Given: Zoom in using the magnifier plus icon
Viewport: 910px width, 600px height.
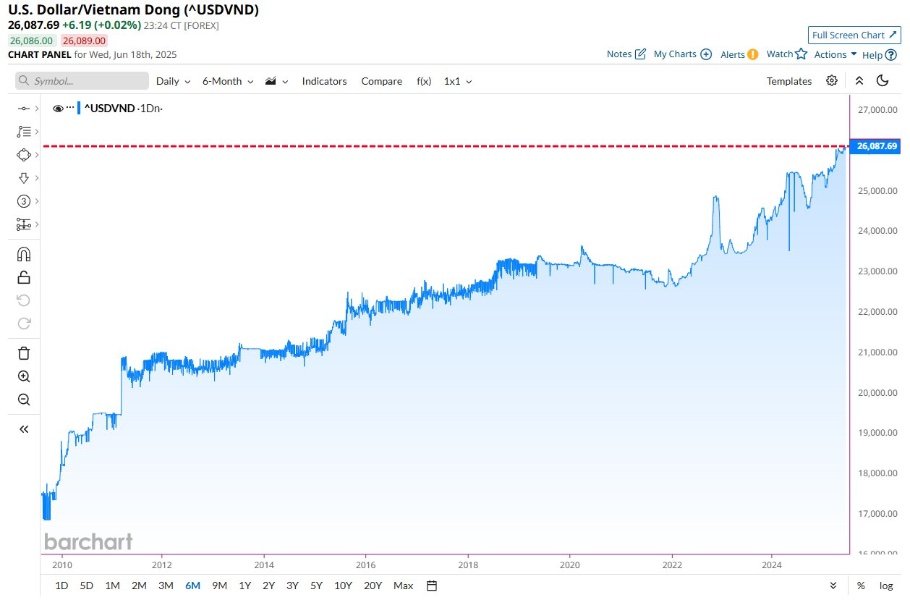Looking at the screenshot, I should tap(24, 377).
